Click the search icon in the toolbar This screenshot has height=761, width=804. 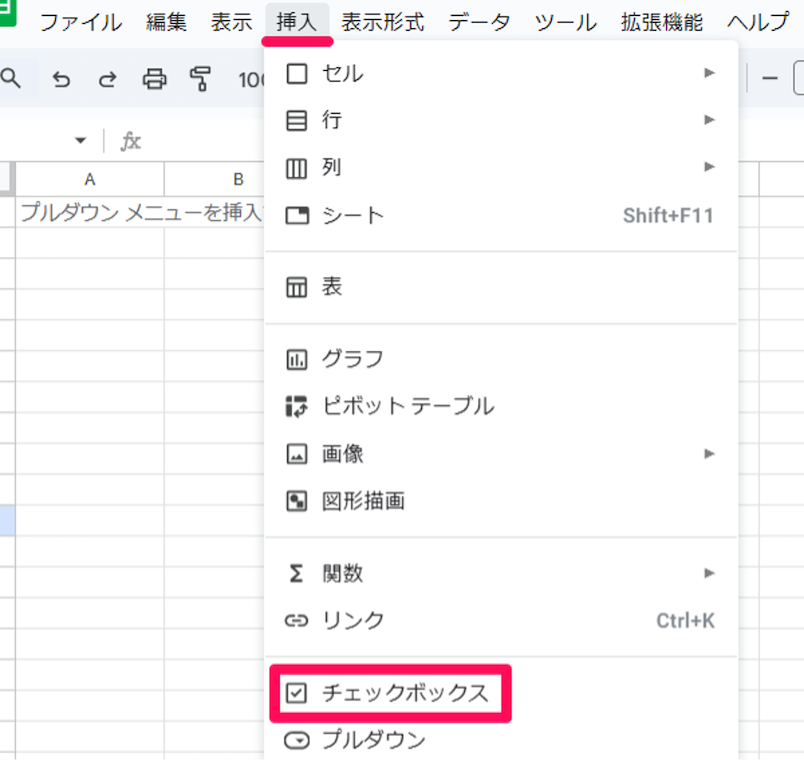10,80
